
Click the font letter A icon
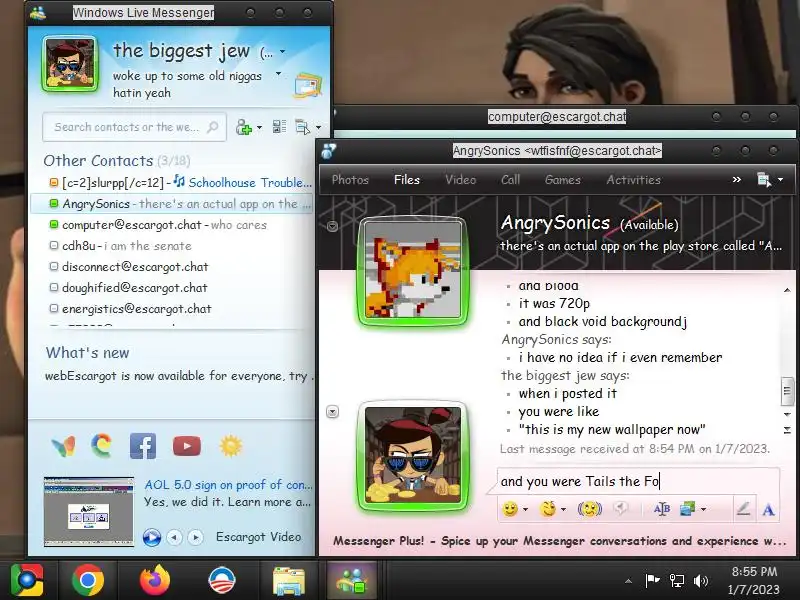(768, 509)
